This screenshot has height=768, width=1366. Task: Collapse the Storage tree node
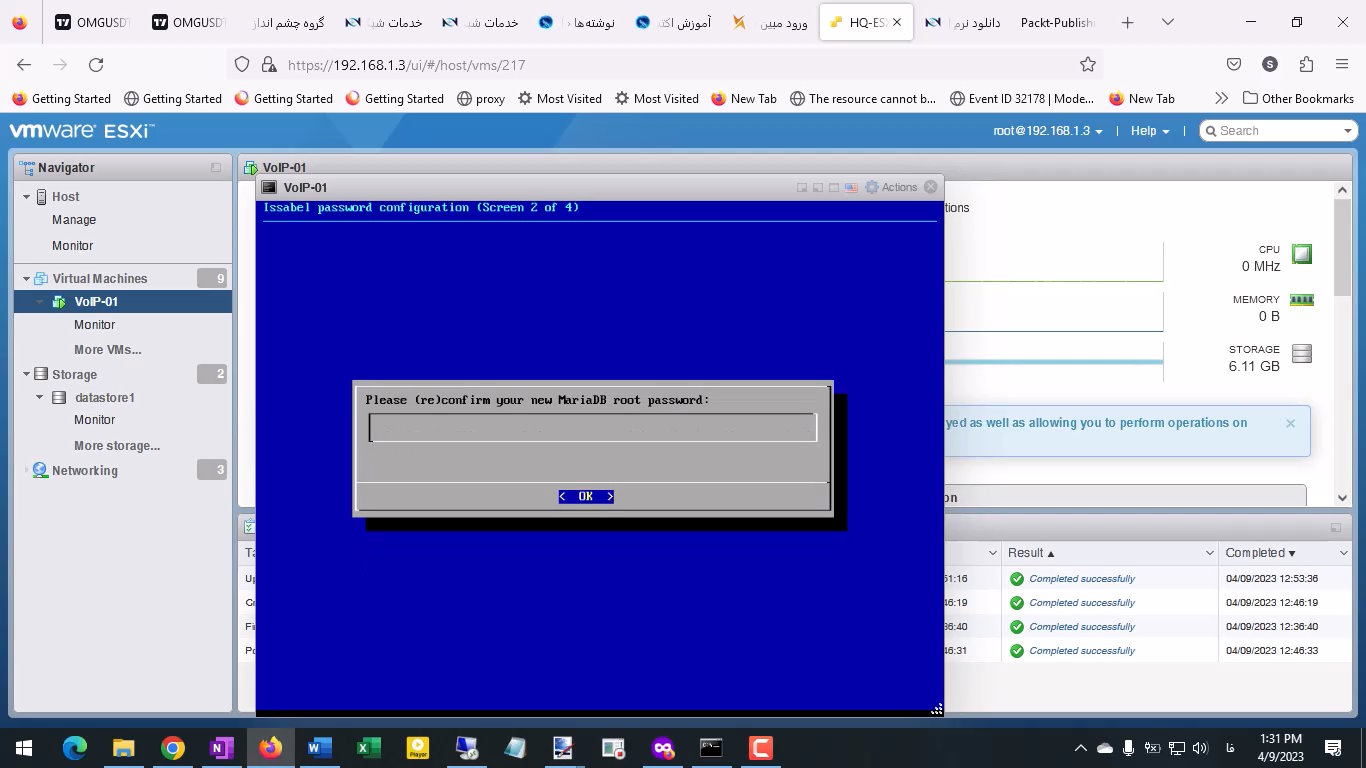(27, 375)
